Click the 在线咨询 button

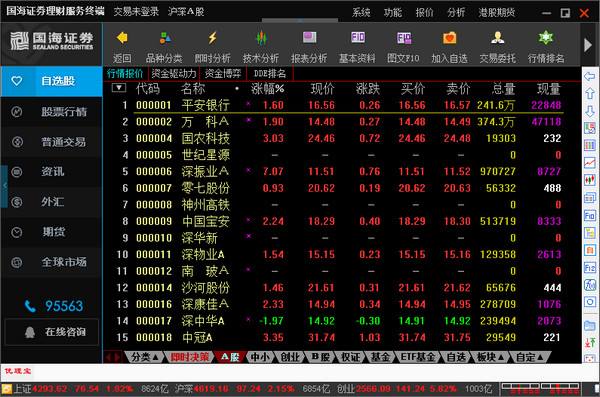pos(52,332)
